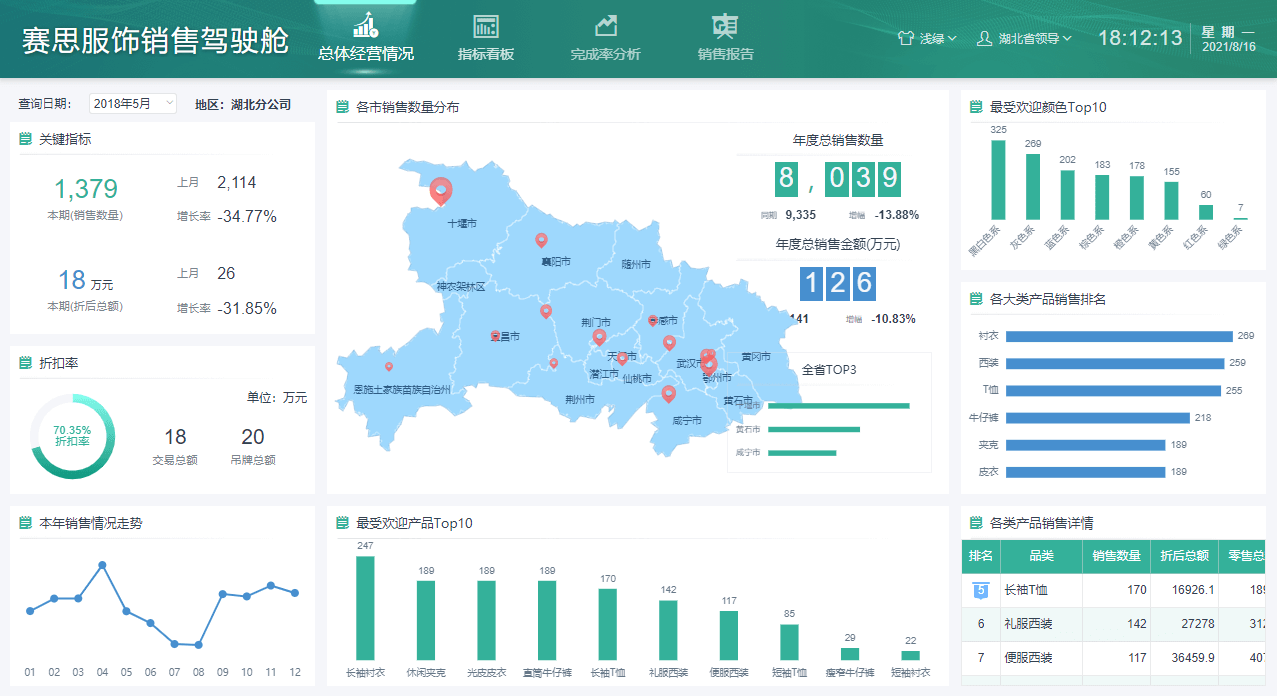Image resolution: width=1277 pixels, height=696 pixels.
Task: Click the 完成率分析 trend icon
Action: 605,27
